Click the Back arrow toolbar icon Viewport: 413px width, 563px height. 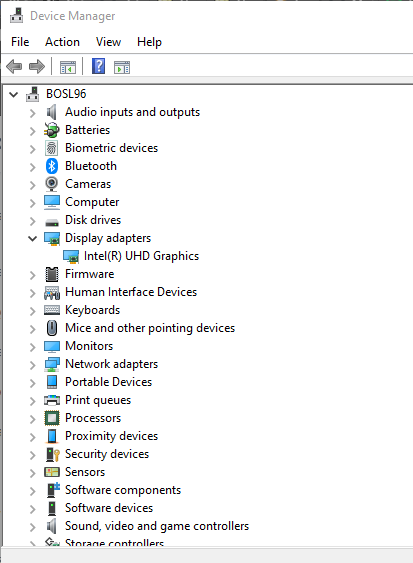pos(14,67)
